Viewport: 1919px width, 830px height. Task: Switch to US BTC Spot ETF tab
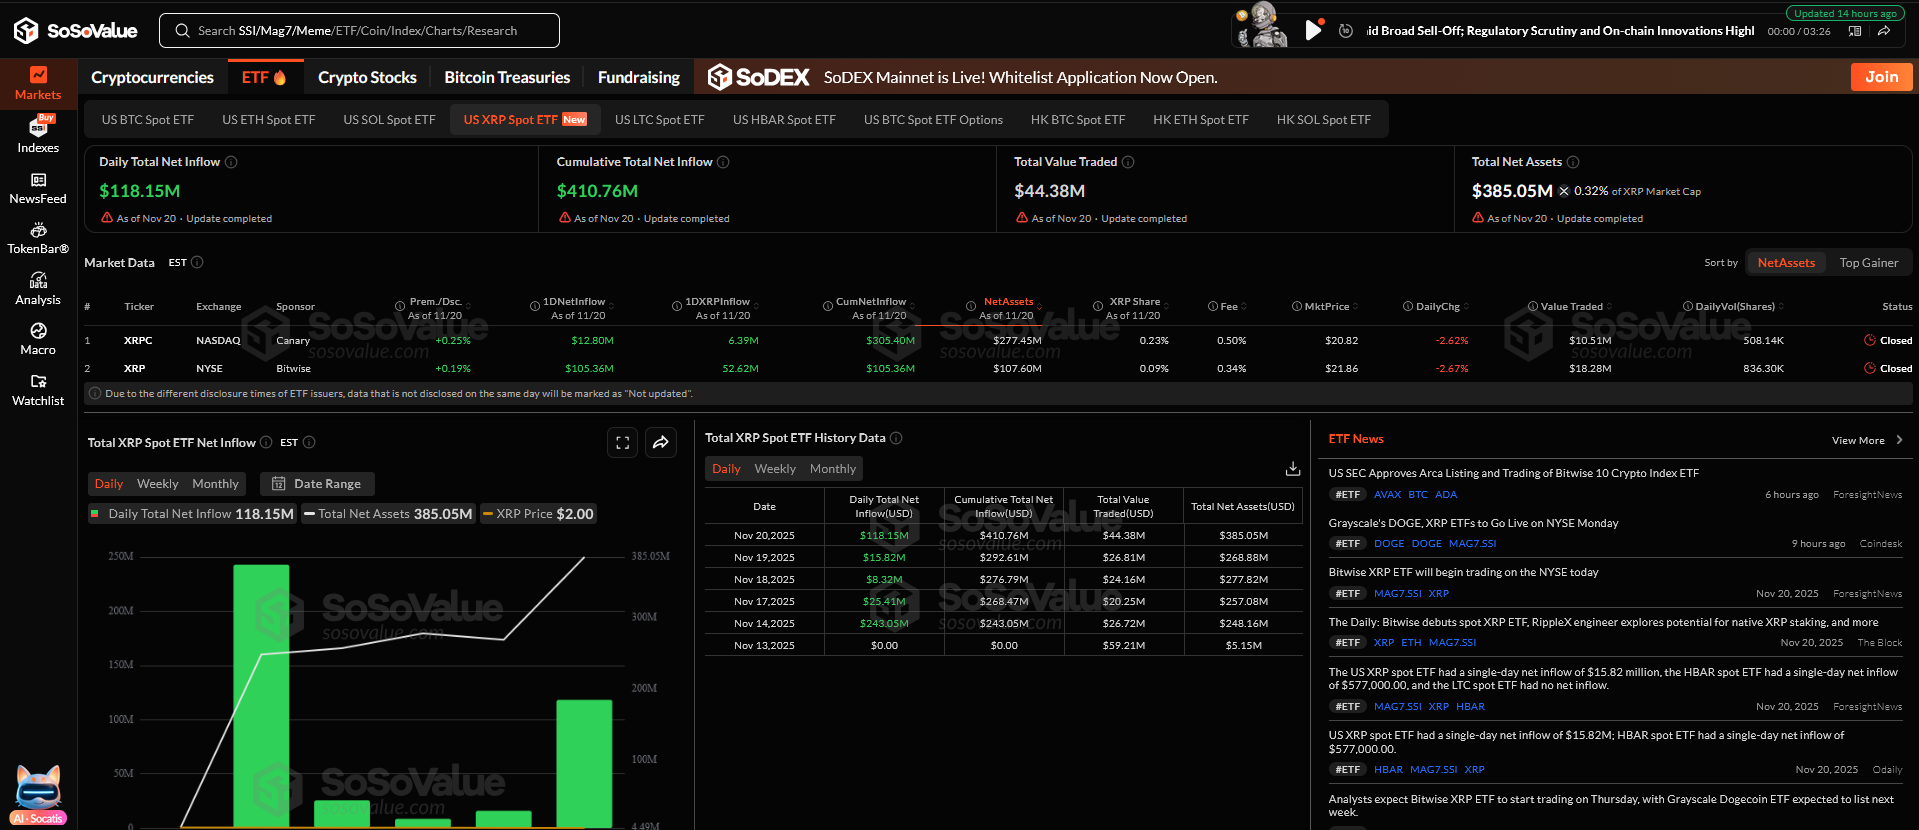(x=148, y=120)
